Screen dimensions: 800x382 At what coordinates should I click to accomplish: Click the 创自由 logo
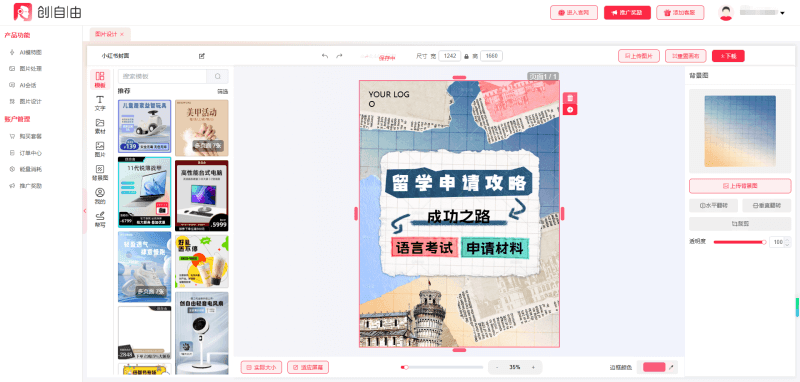(x=47, y=12)
